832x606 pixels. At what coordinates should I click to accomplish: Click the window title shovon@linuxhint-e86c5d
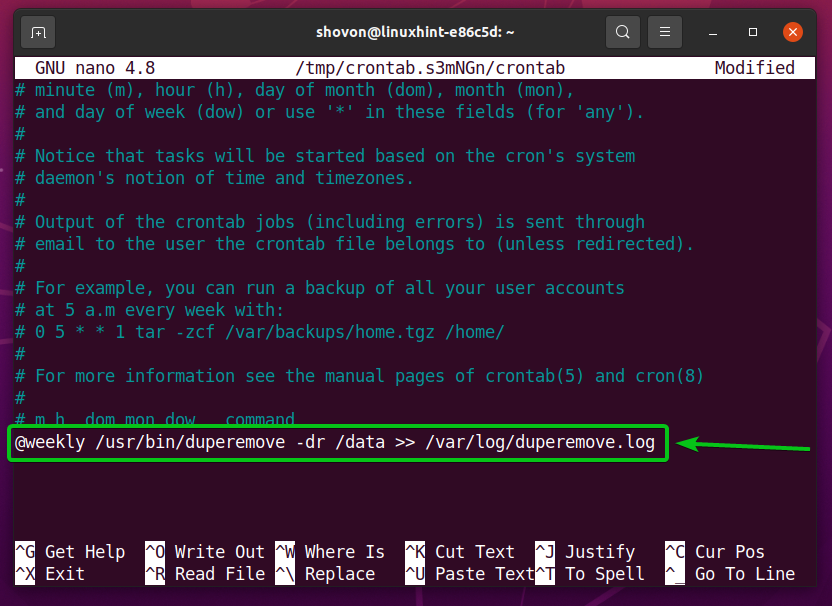[415, 32]
